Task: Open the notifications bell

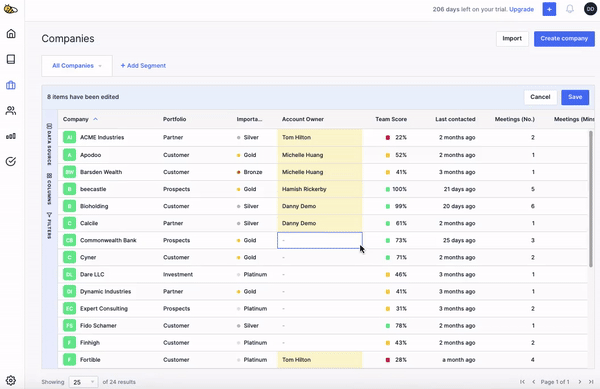Action: click(x=570, y=9)
